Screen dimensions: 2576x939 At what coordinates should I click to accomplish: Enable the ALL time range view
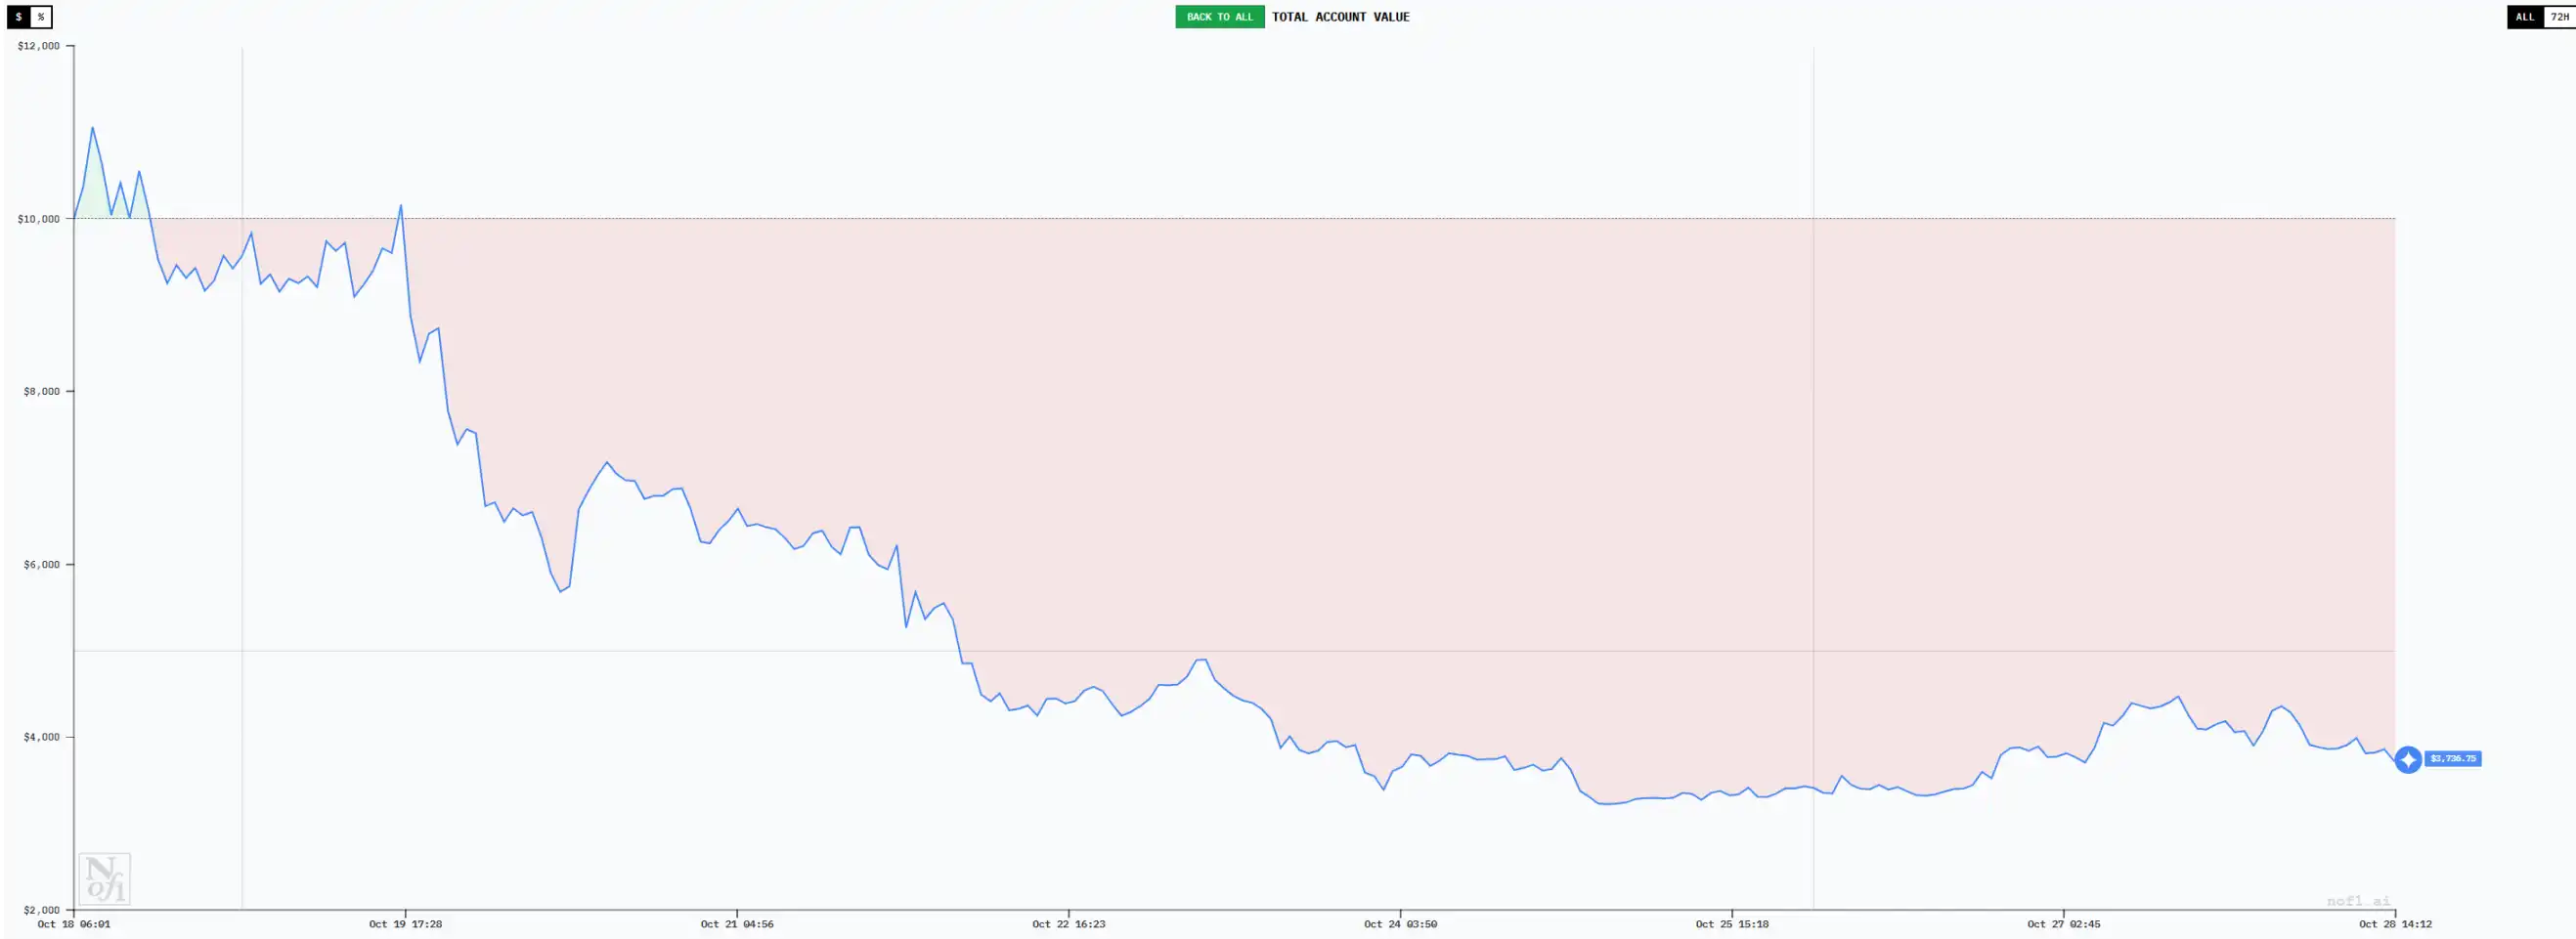2525,17
